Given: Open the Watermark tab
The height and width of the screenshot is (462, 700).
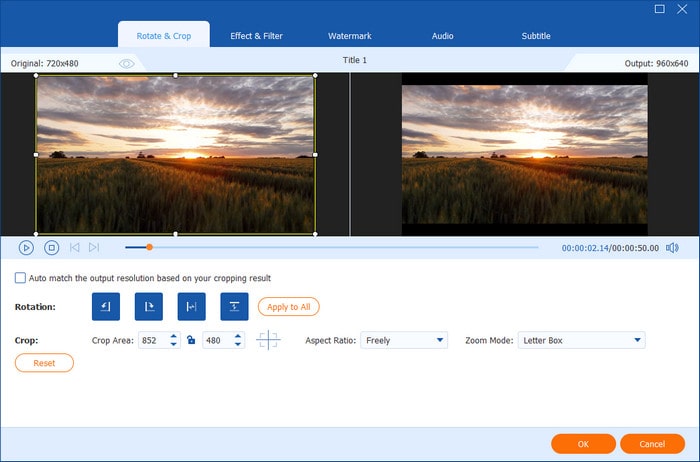Looking at the screenshot, I should click(x=349, y=36).
